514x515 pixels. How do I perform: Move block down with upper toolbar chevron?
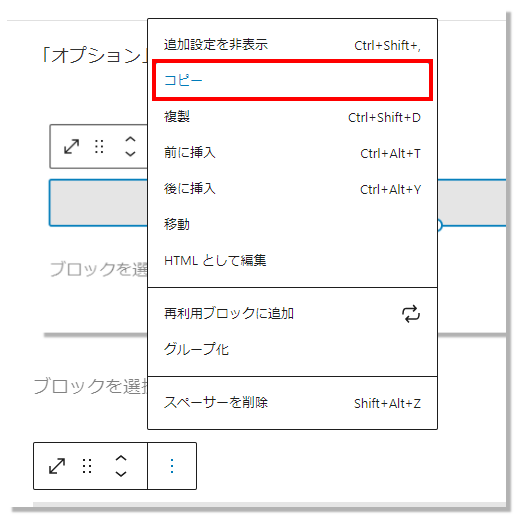130,154
